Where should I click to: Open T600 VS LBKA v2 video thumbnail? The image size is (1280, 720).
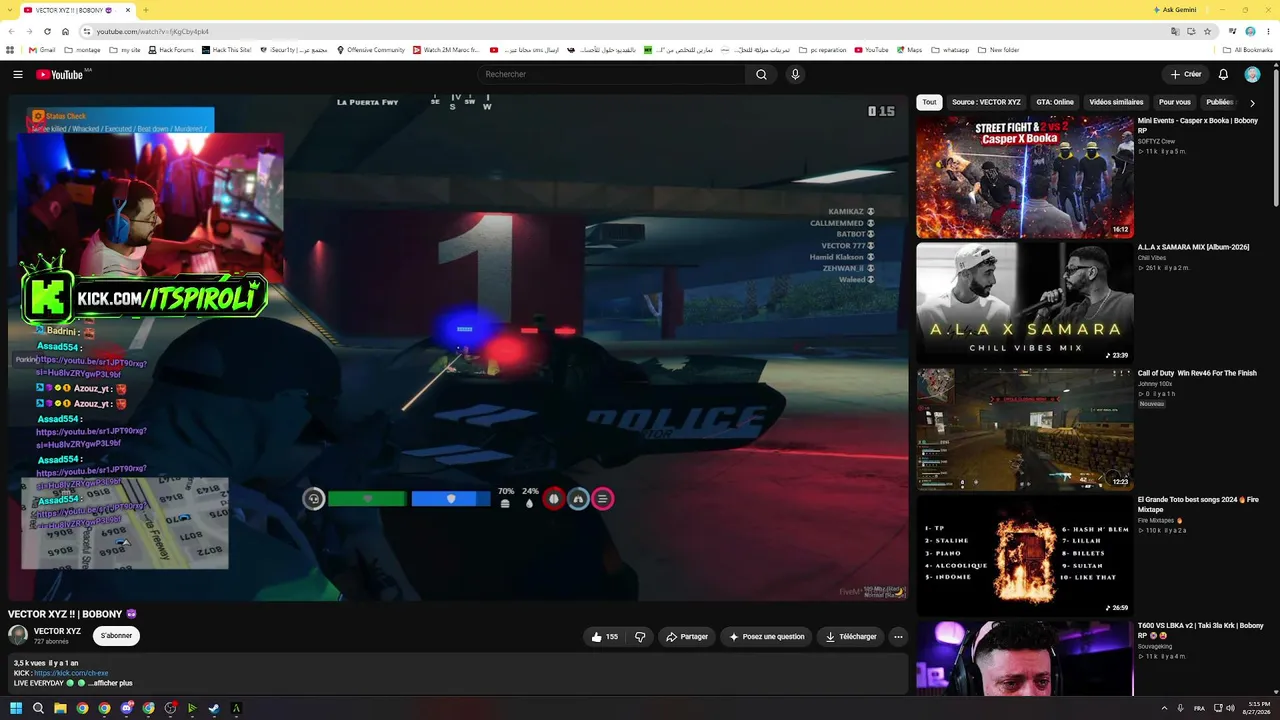tap(1025, 658)
